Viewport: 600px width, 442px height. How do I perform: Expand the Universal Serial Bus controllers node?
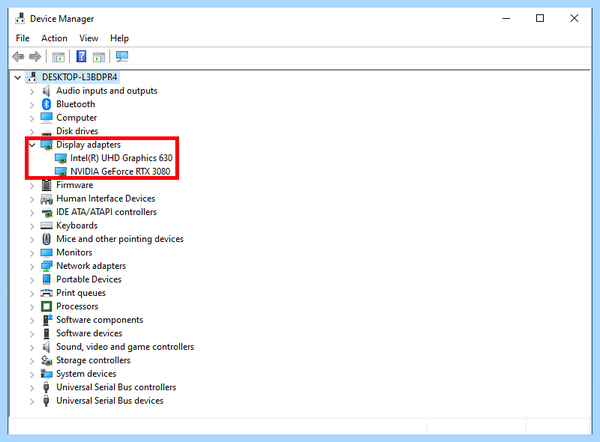pyautogui.click(x=32, y=388)
